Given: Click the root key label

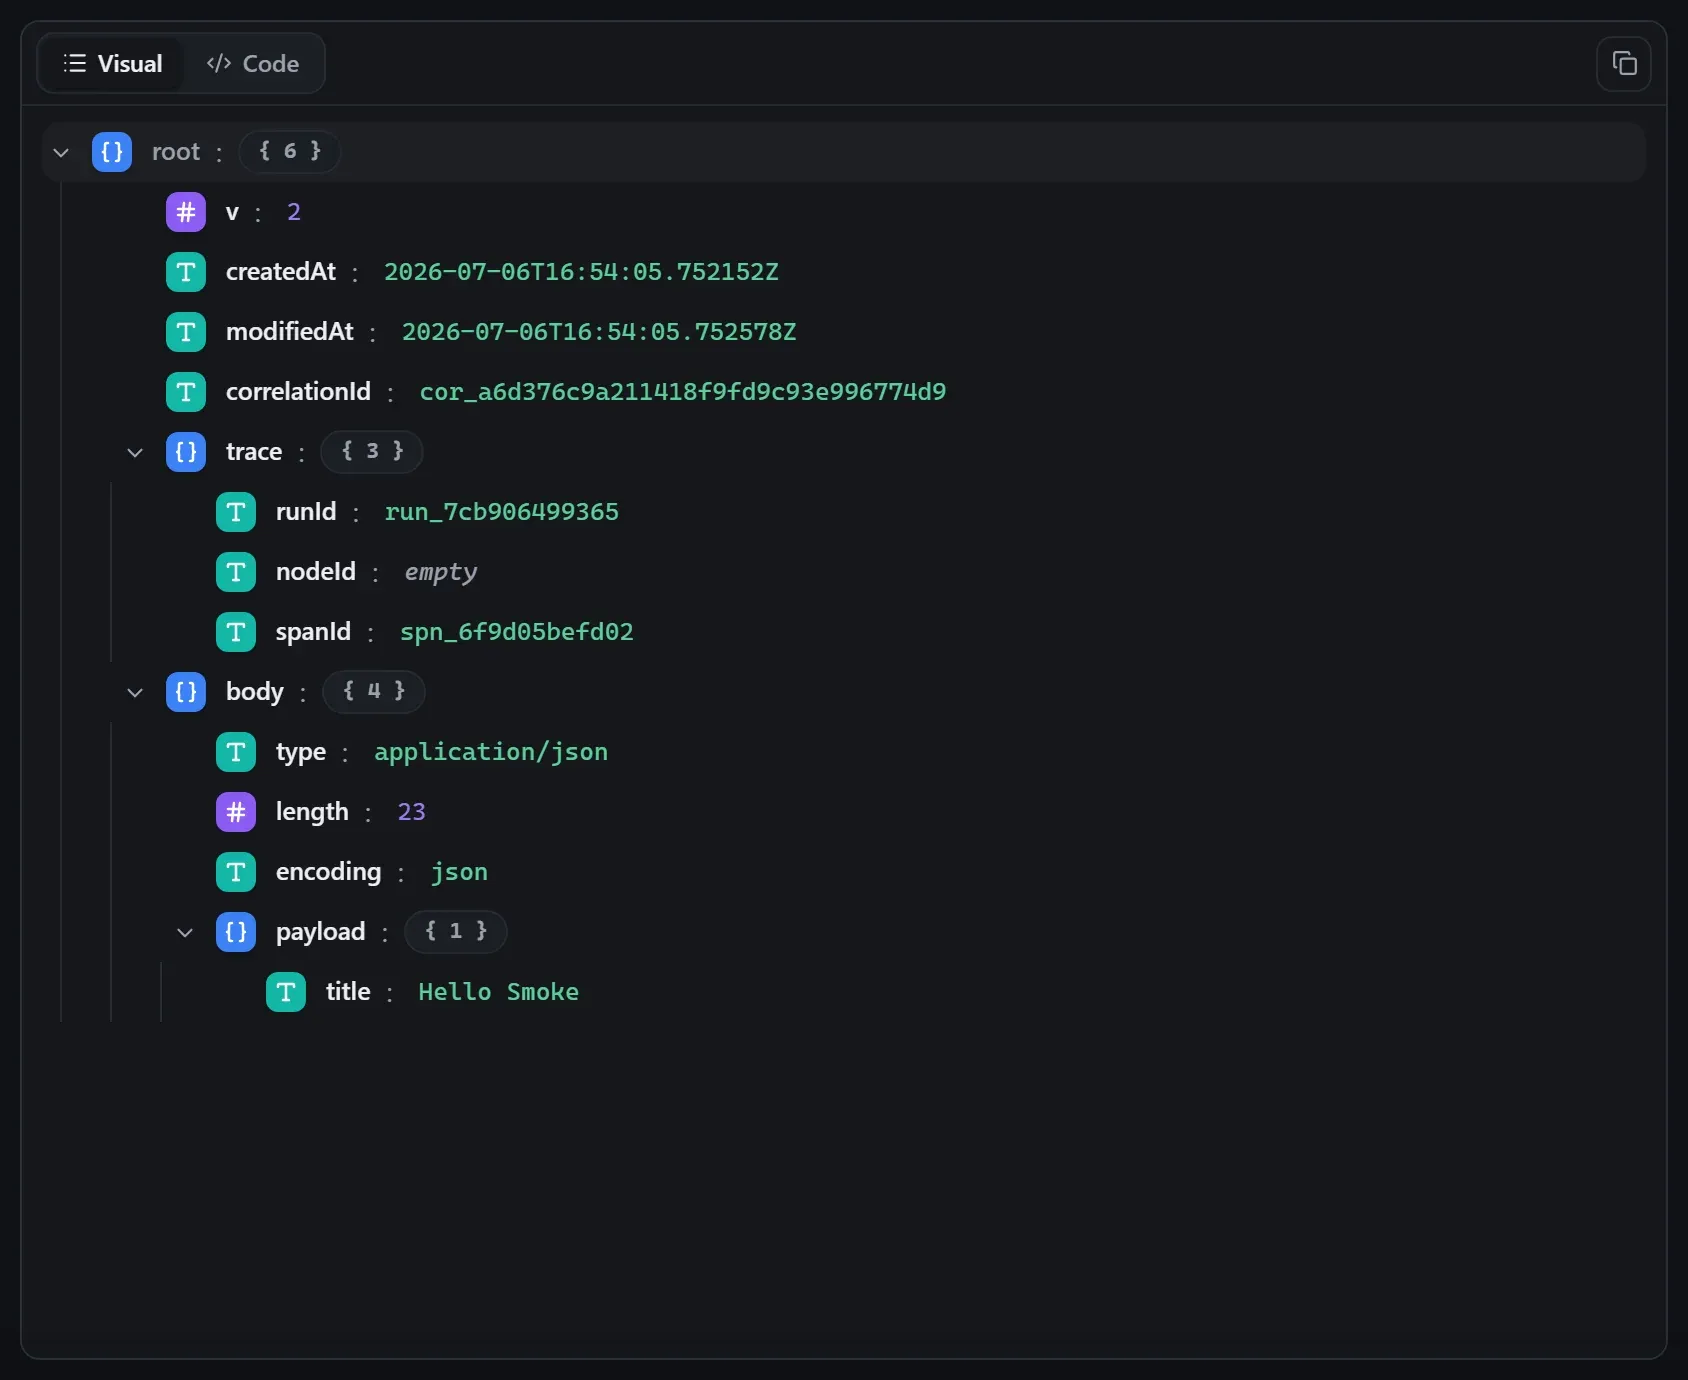Looking at the screenshot, I should [x=176, y=152].
